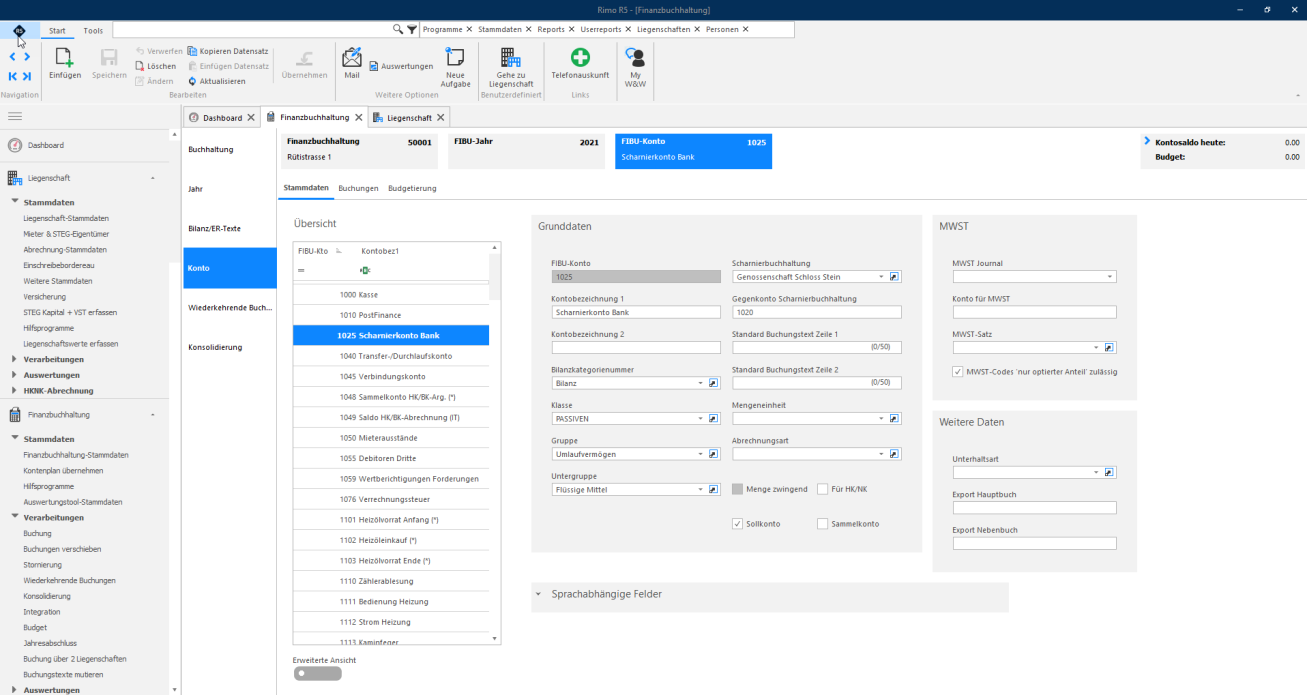
Task: Toggle the hamburger sidebar menu
Action: [15, 117]
